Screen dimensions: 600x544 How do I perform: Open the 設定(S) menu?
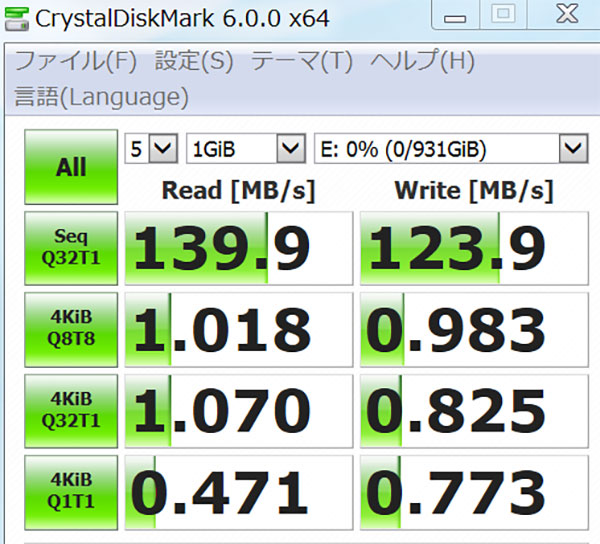pos(194,61)
